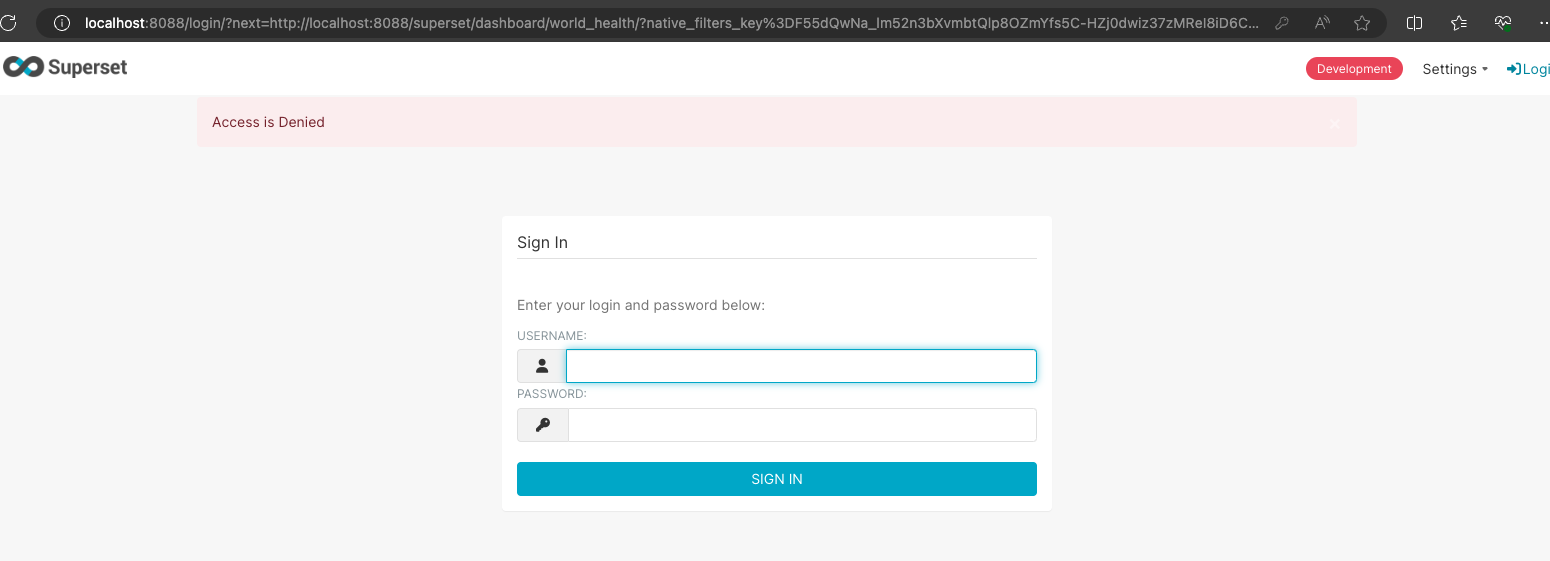Open the browser more options menu
Screen dimensions: 1550x561
click(x=1541, y=22)
